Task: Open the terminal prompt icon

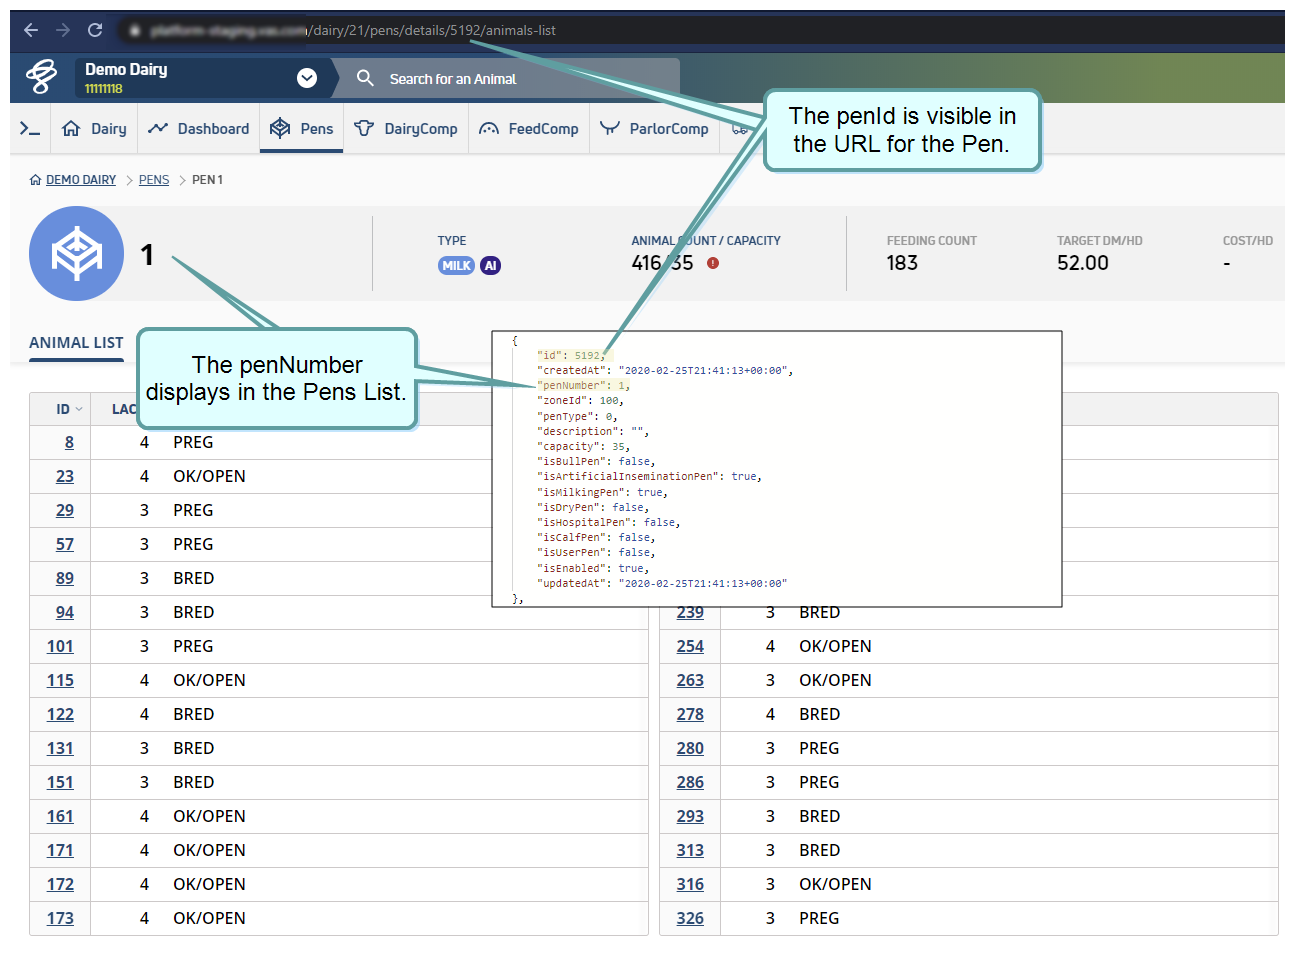Action: (x=30, y=129)
